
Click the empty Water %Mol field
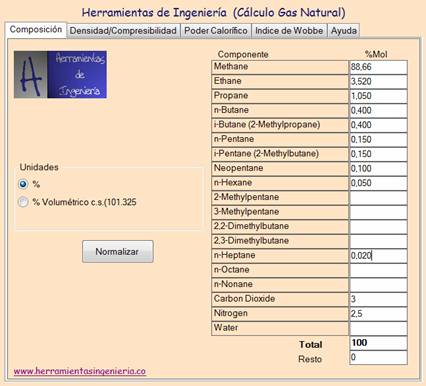point(378,328)
